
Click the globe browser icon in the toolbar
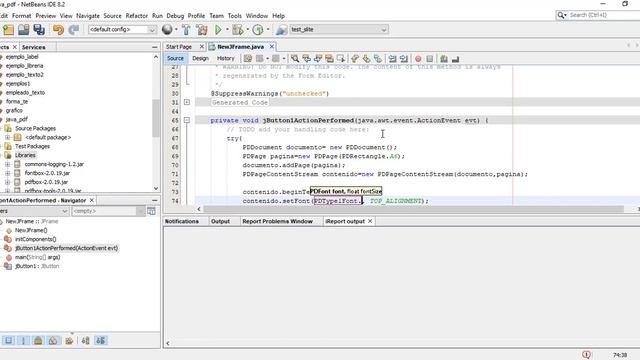click(167, 29)
